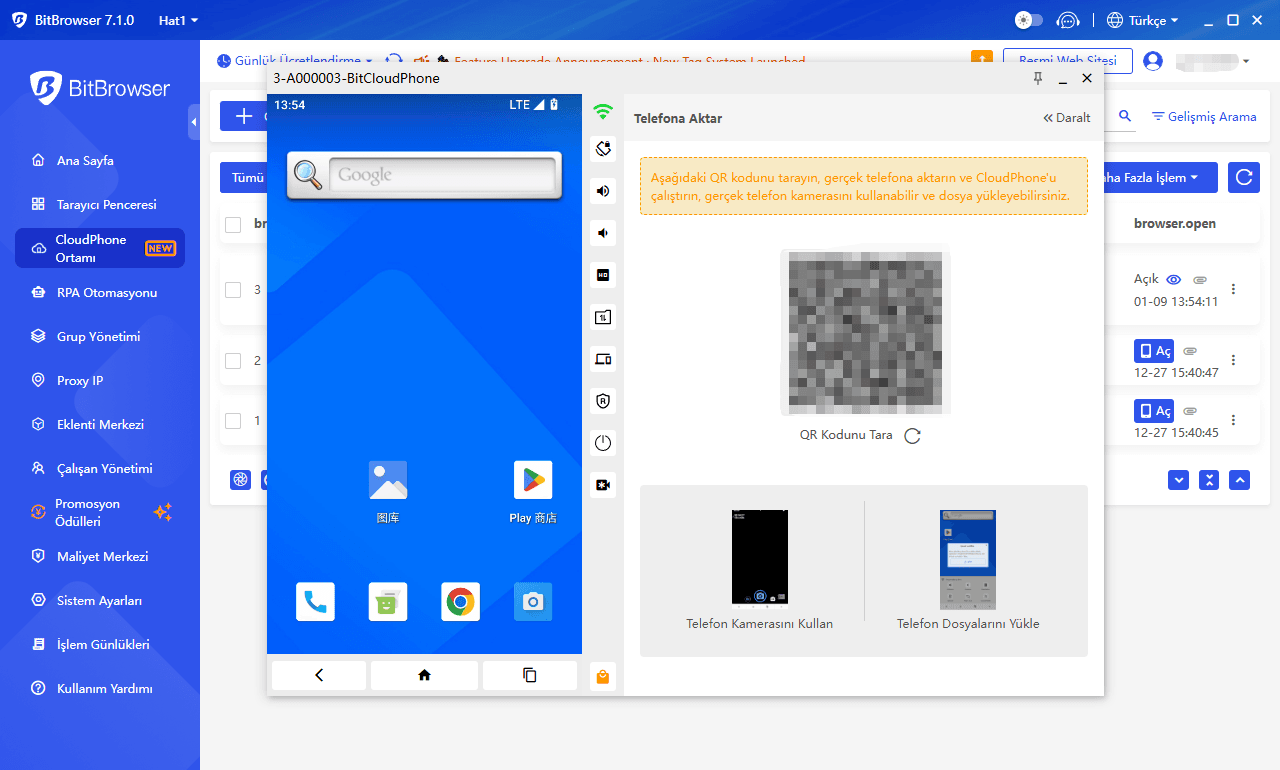
Task: Go to RPA Otomasyonu sidebar item
Action: point(106,293)
